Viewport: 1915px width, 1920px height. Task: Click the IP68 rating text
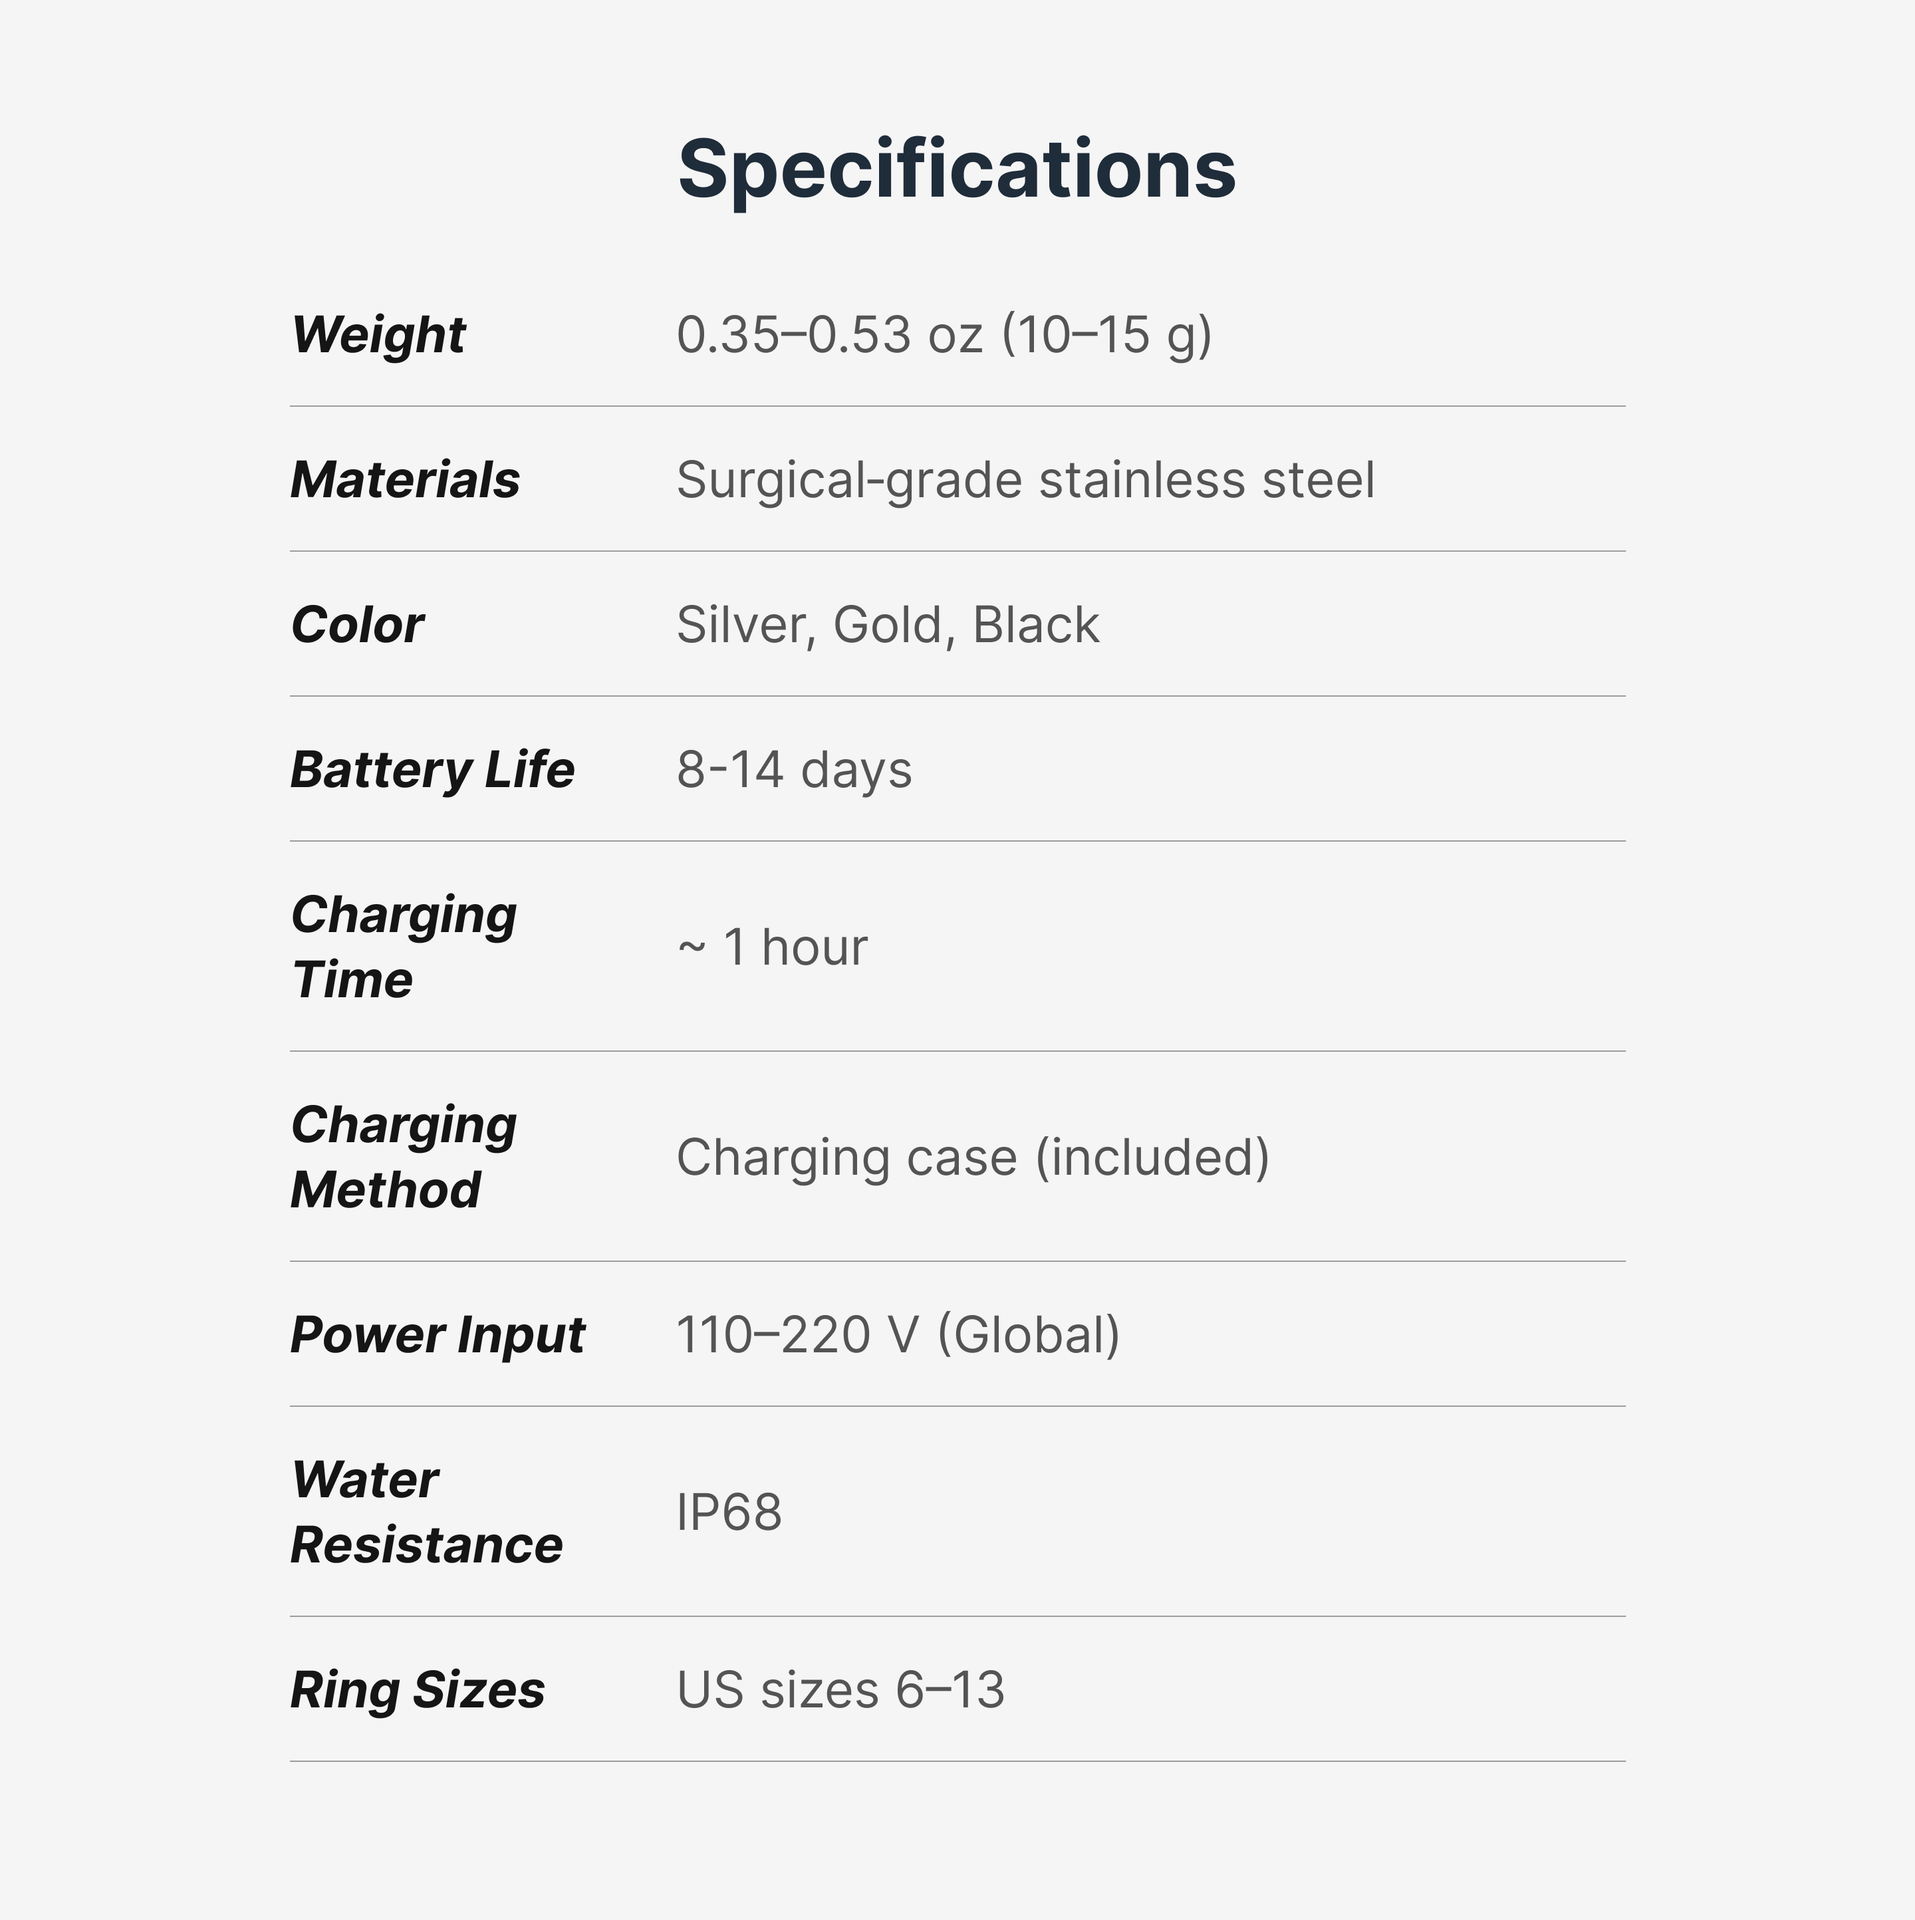[x=729, y=1511]
